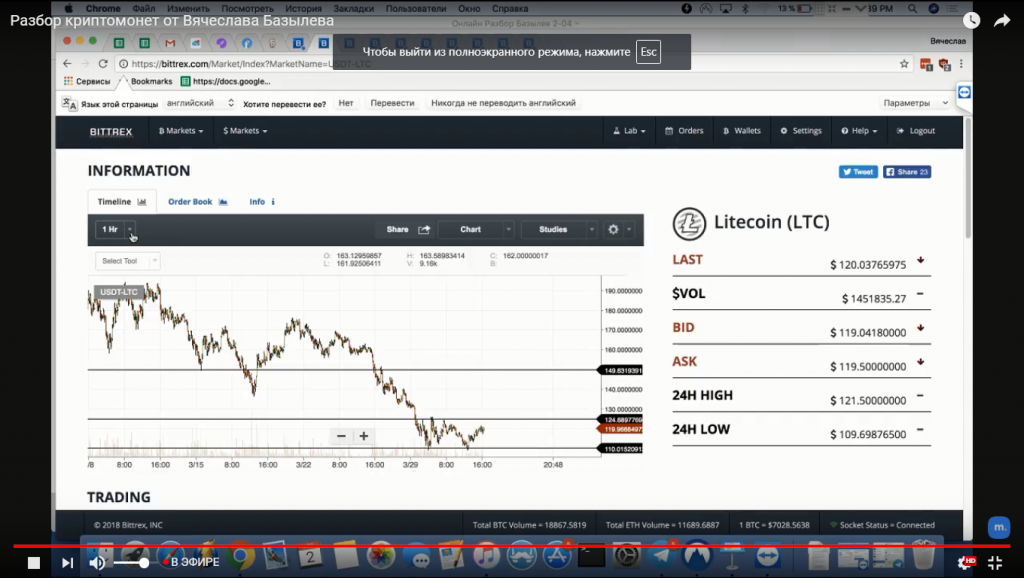Screen dimensions: 1024x578
Task: Exit fullscreen using the player corner icon
Action: [x=995, y=562]
